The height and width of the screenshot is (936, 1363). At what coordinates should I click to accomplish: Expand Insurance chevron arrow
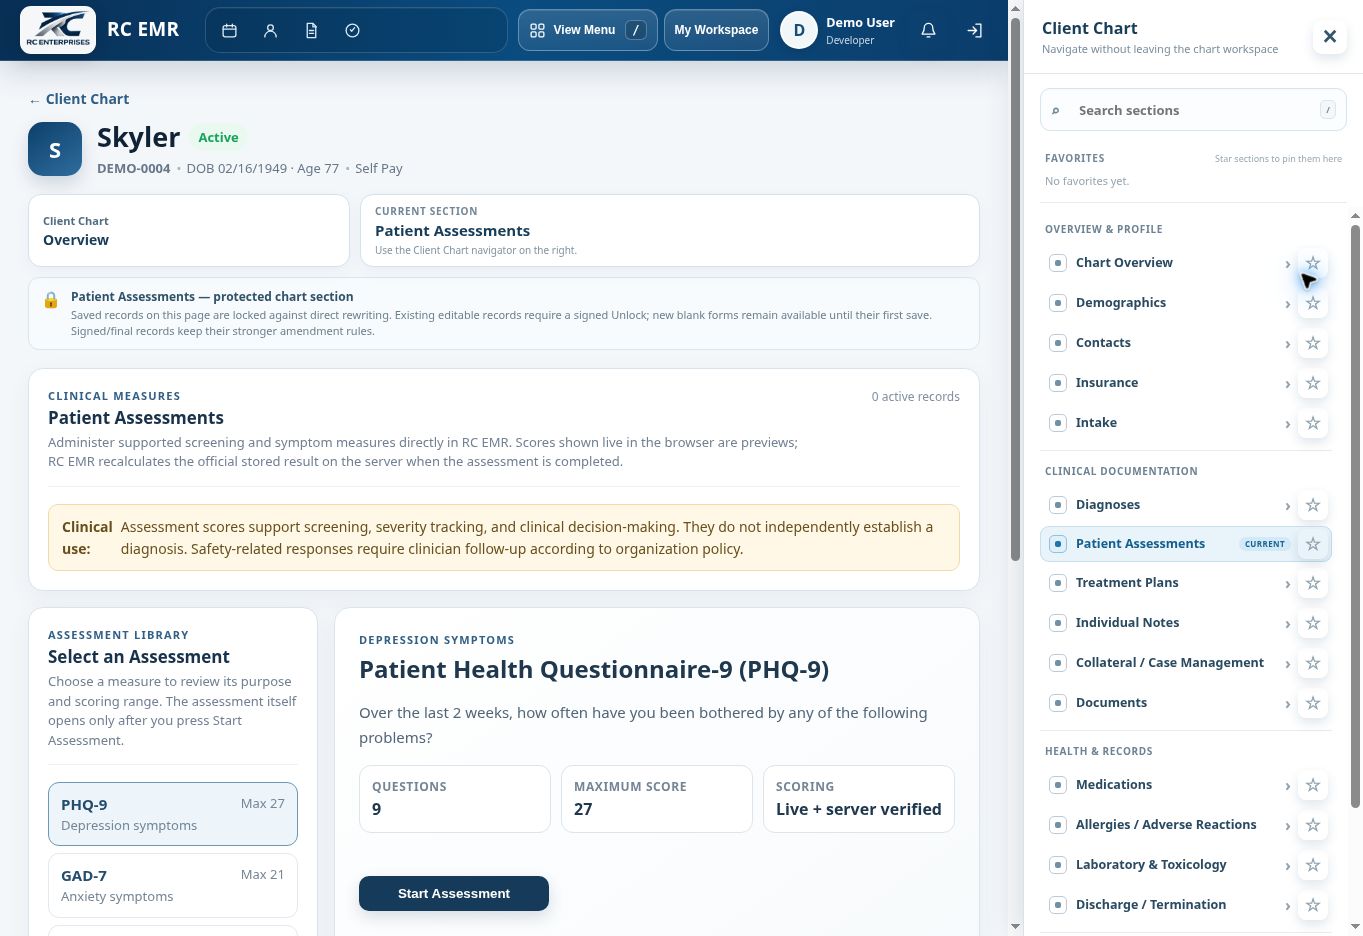1287,384
